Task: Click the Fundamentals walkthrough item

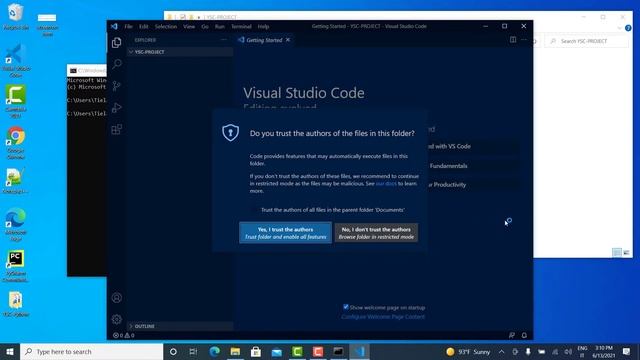Action: 473,166
